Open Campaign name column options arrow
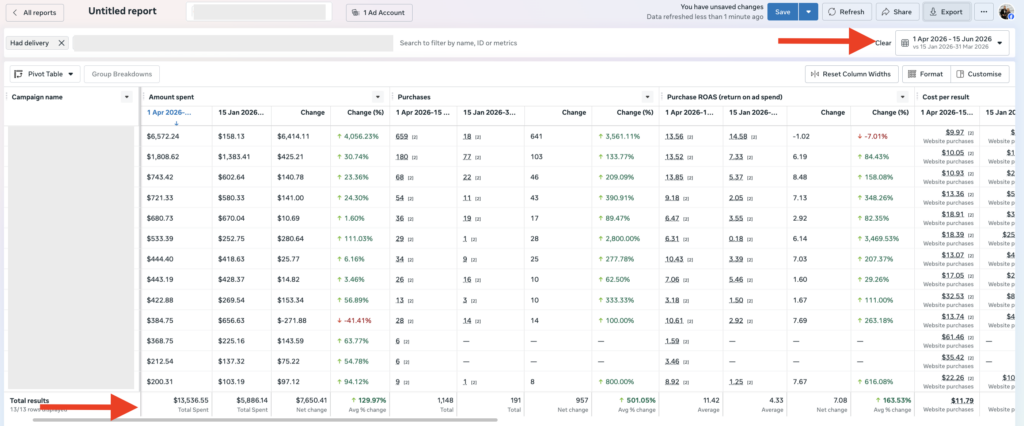Screen dimensions: 1024x426 pos(127,97)
